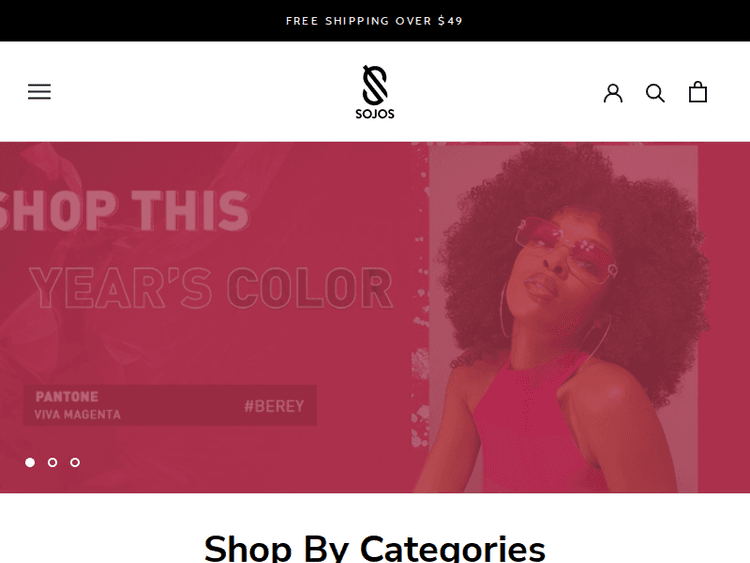This screenshot has height=563, width=750.
Task: Open the search magnifier icon
Action: pos(655,93)
